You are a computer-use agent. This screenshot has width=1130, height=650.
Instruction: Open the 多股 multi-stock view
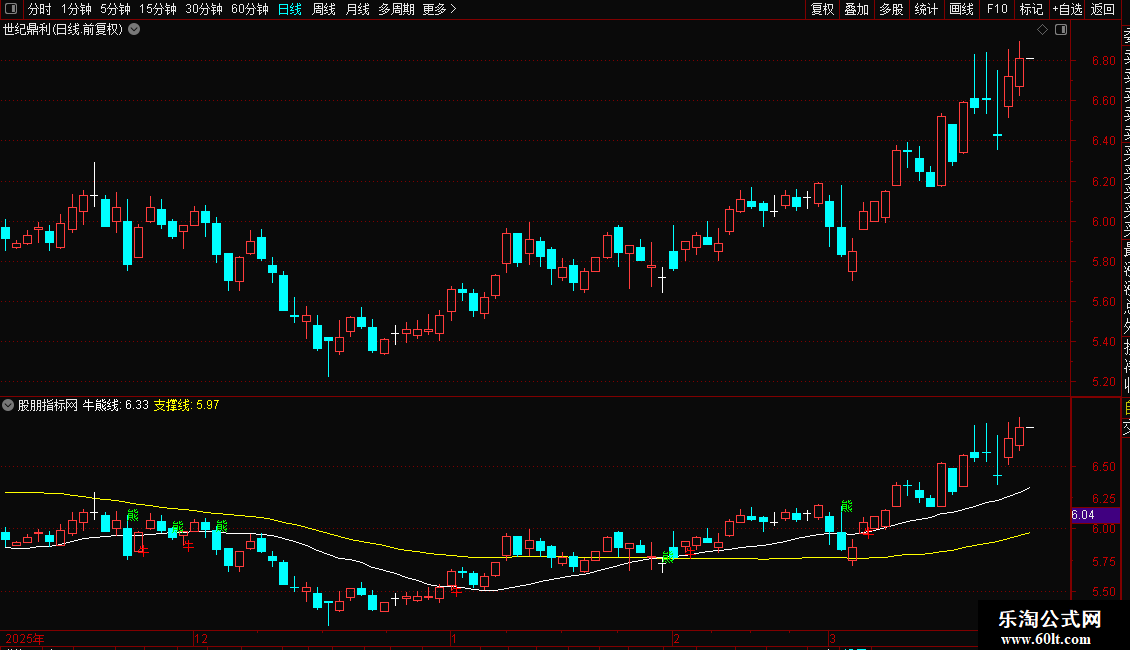891,9
